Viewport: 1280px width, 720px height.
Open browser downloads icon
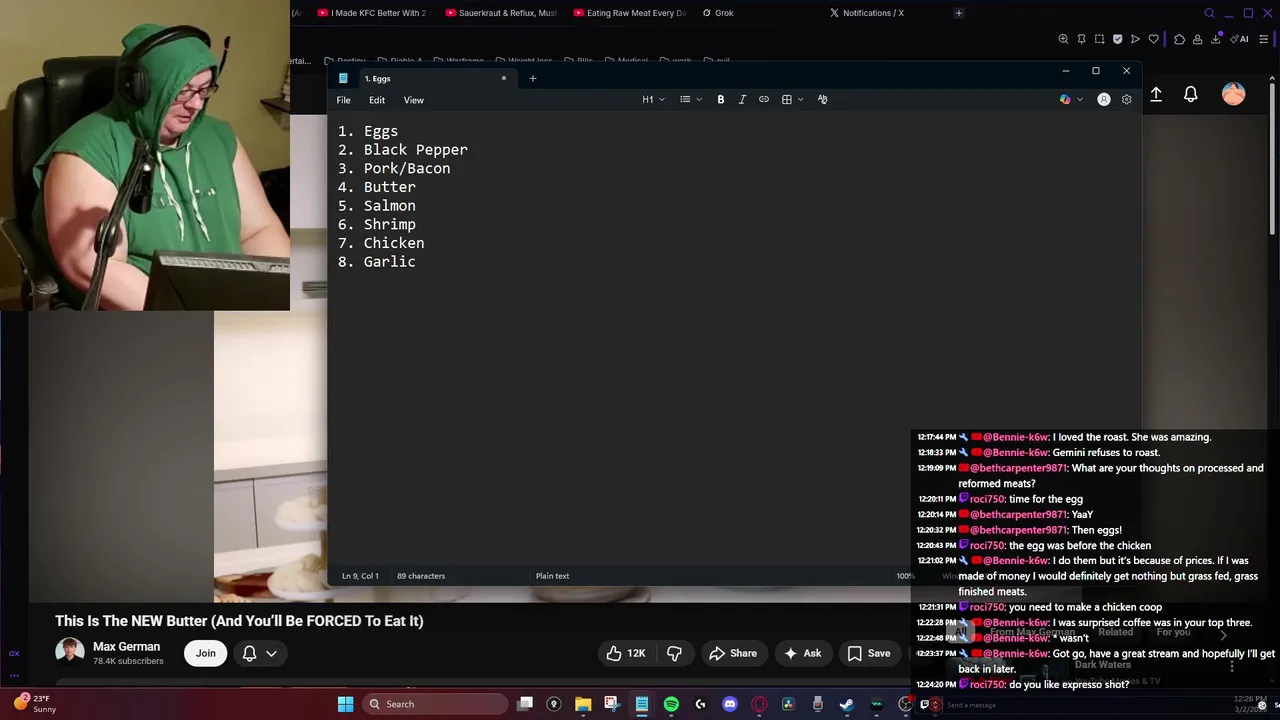pos(1215,39)
